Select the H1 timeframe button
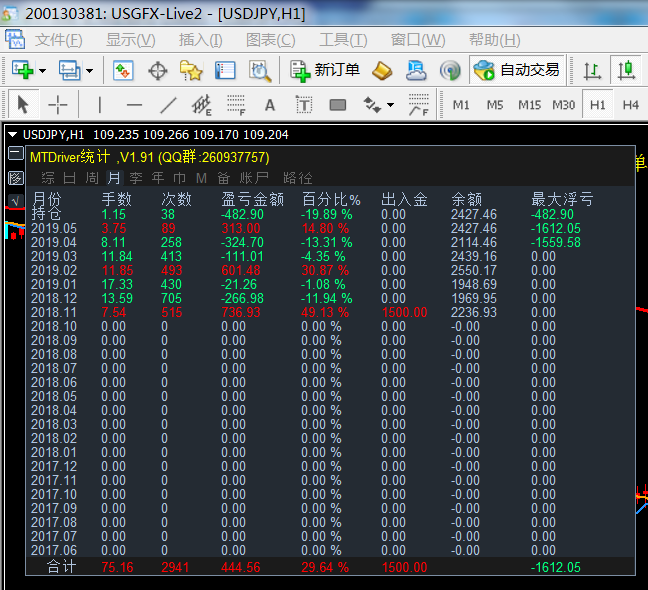The width and height of the screenshot is (648, 590). (x=598, y=105)
